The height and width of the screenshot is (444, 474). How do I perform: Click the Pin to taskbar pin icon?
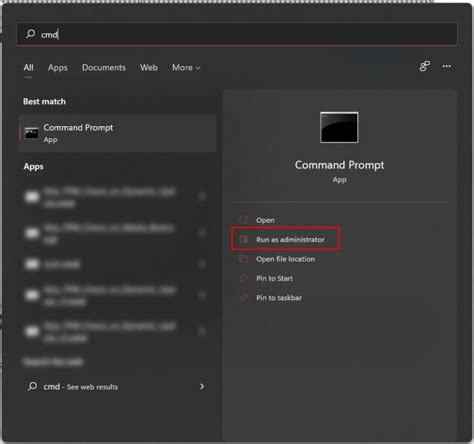tap(244, 297)
